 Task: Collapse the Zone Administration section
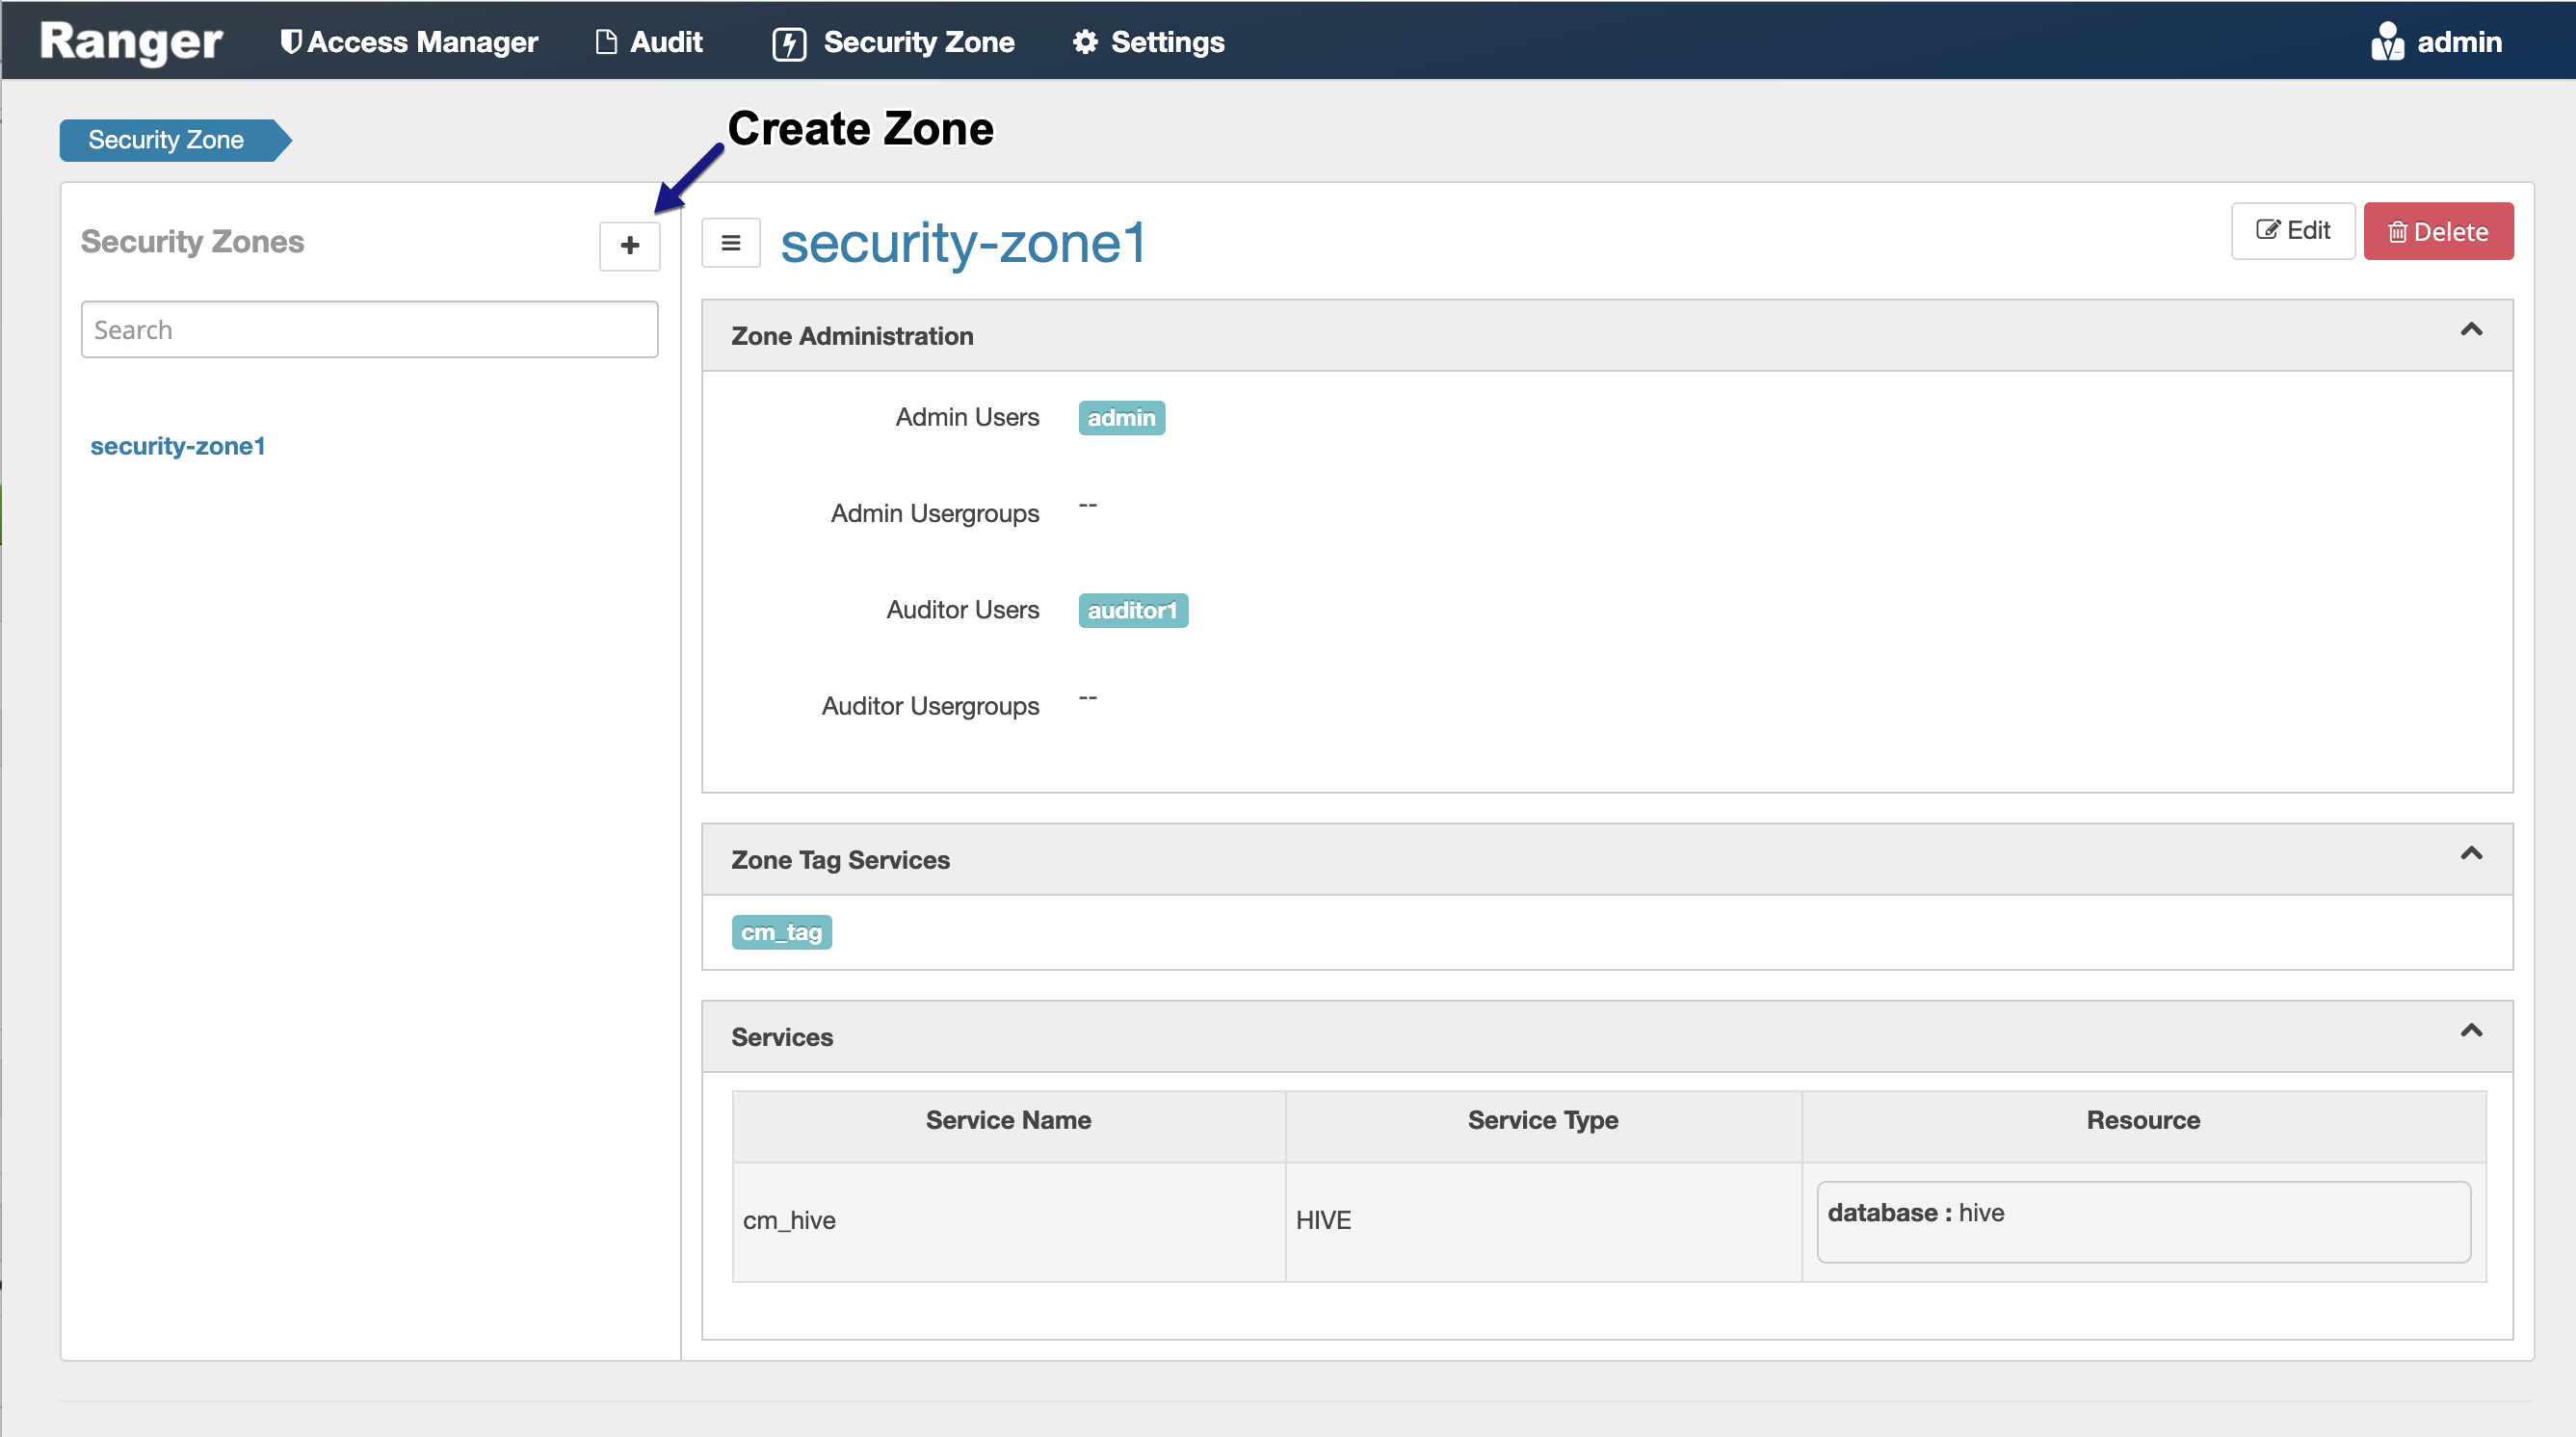pyautogui.click(x=2471, y=330)
